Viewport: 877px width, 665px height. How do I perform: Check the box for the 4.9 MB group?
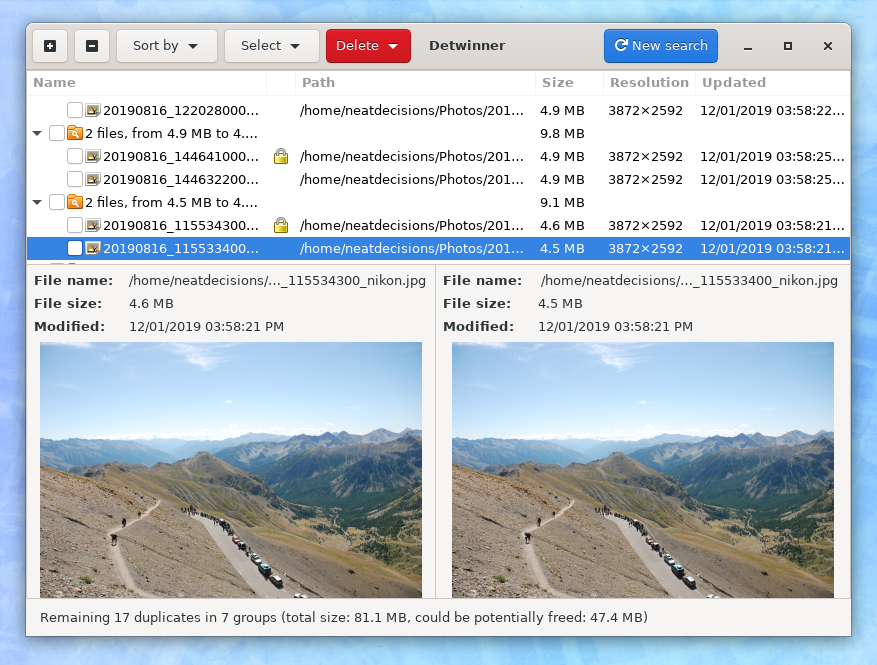click(57, 133)
